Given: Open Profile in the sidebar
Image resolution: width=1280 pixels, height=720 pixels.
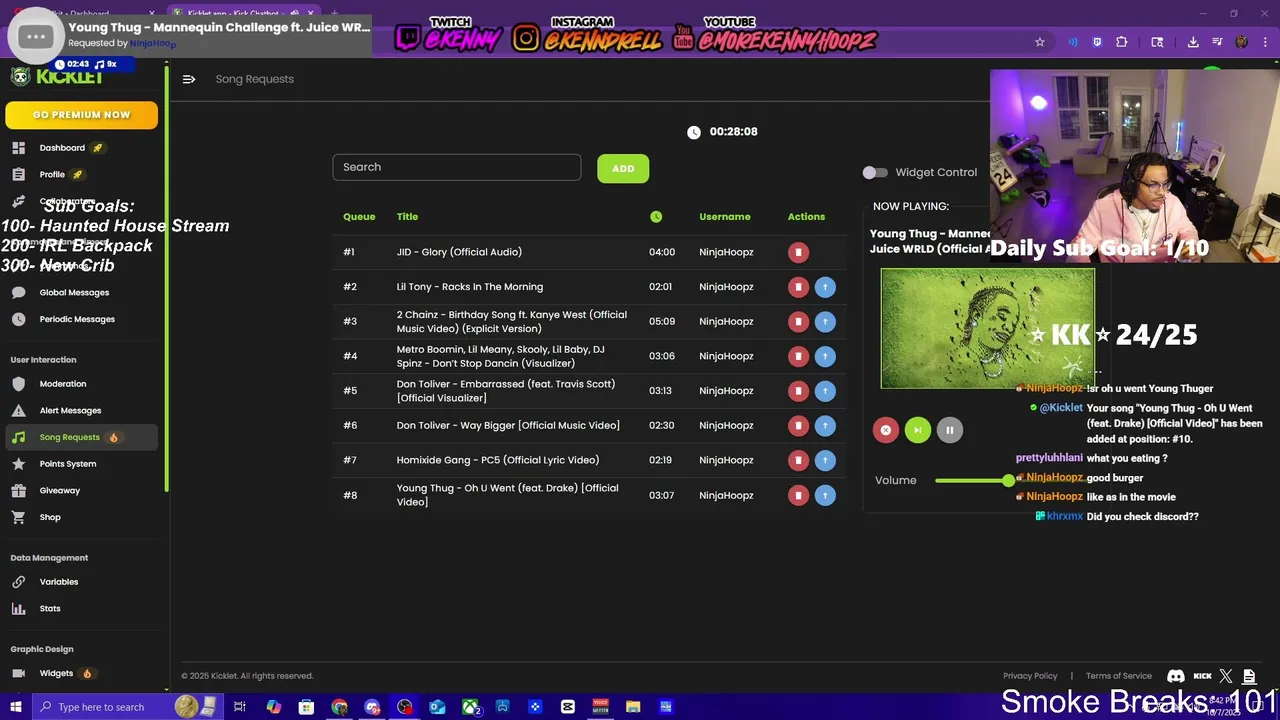Looking at the screenshot, I should (82, 174).
